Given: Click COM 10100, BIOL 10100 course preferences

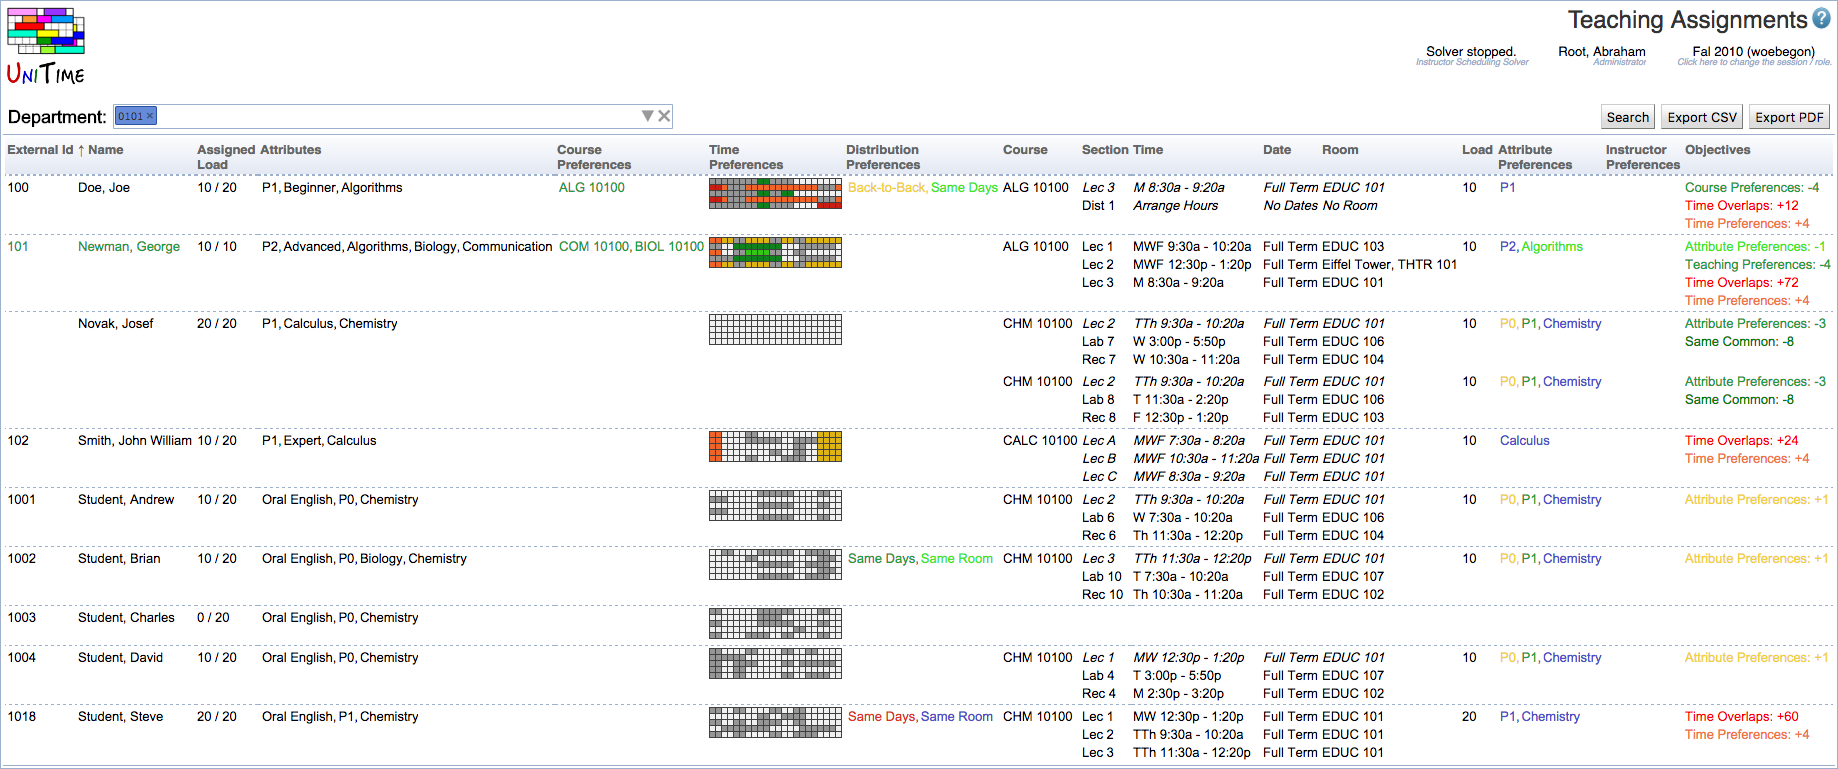Looking at the screenshot, I should pos(631,246).
